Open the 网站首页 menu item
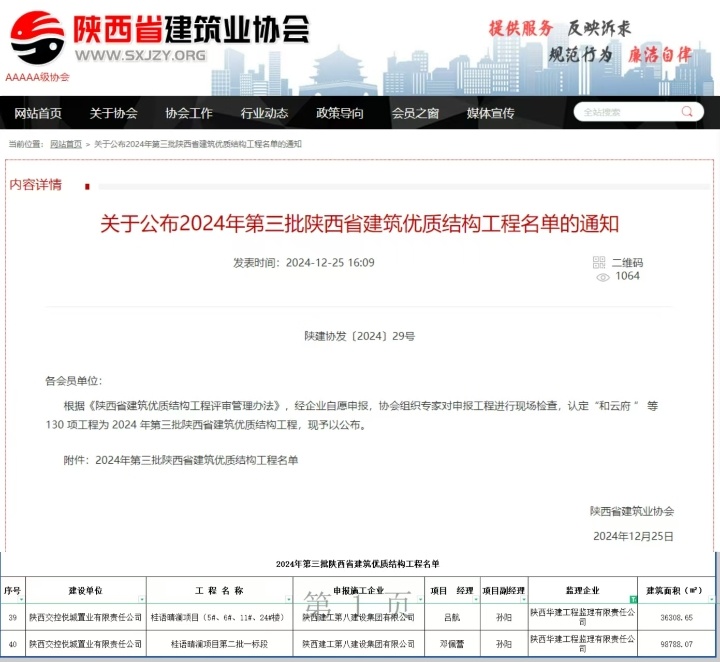 pyautogui.click(x=38, y=114)
